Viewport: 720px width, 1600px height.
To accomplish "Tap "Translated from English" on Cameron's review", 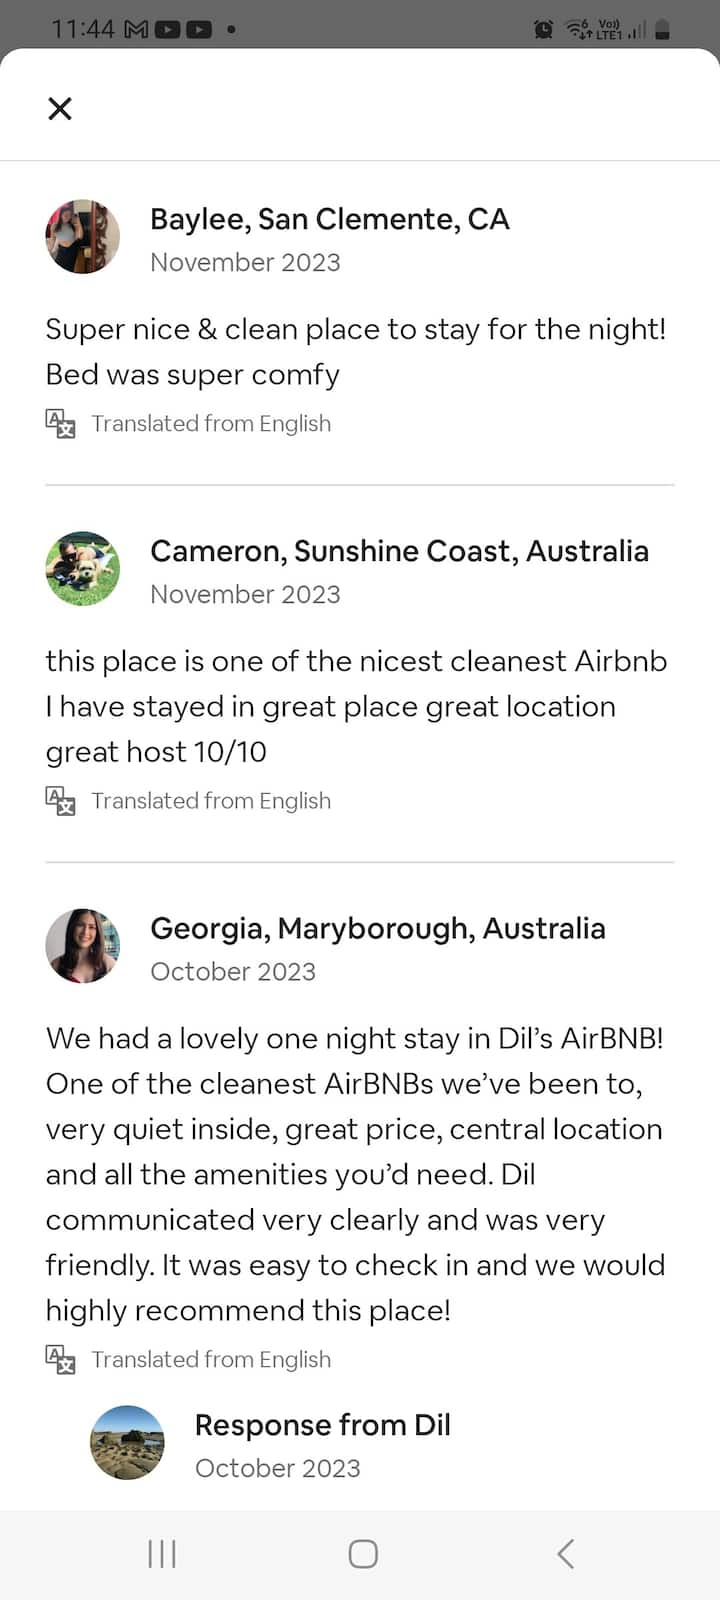I will tap(211, 800).
